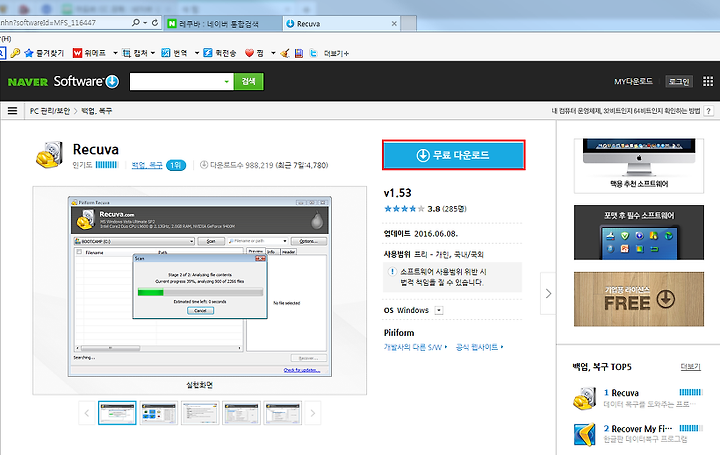720x455 pixels.
Task: Open 공식 웹사이트 link
Action: coord(479,347)
